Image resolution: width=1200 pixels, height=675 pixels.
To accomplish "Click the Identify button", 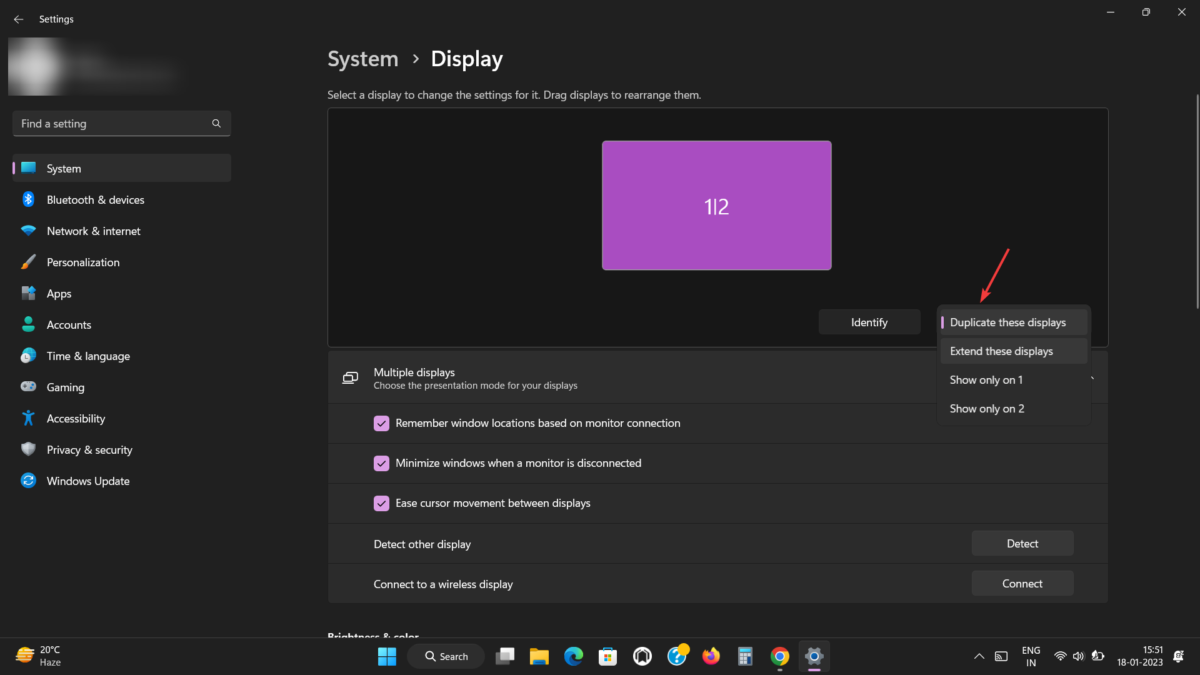I will 869,321.
